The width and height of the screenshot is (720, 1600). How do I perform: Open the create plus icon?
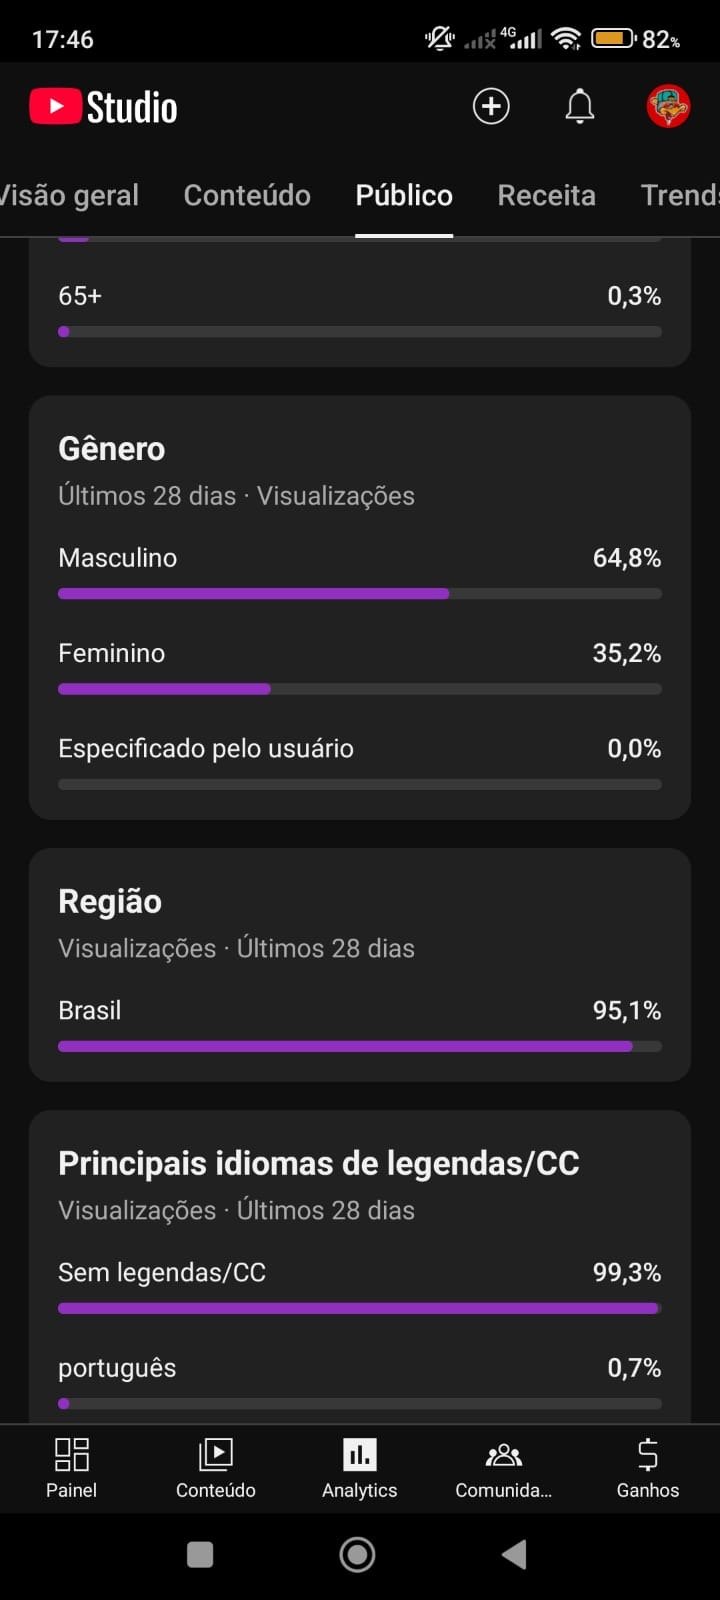coord(491,106)
